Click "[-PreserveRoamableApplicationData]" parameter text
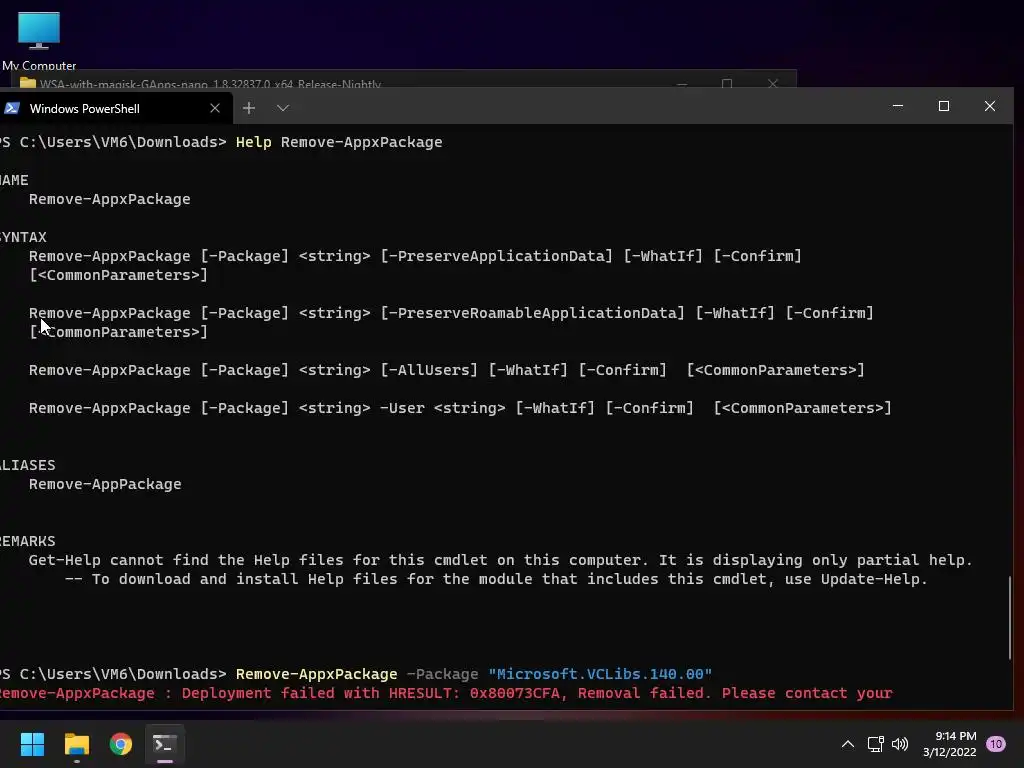The image size is (1024, 768). tap(533, 313)
